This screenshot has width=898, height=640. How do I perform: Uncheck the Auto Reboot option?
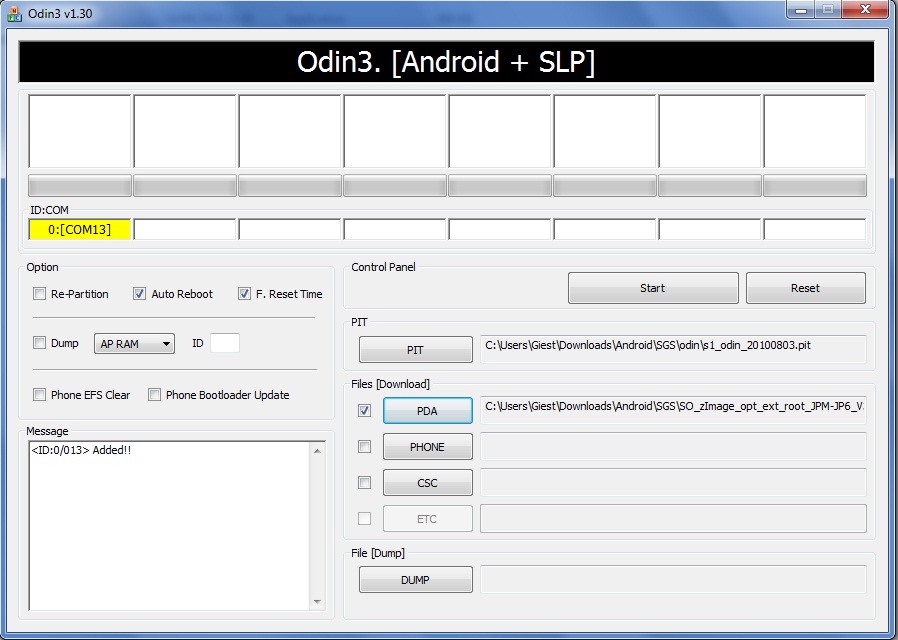139,294
